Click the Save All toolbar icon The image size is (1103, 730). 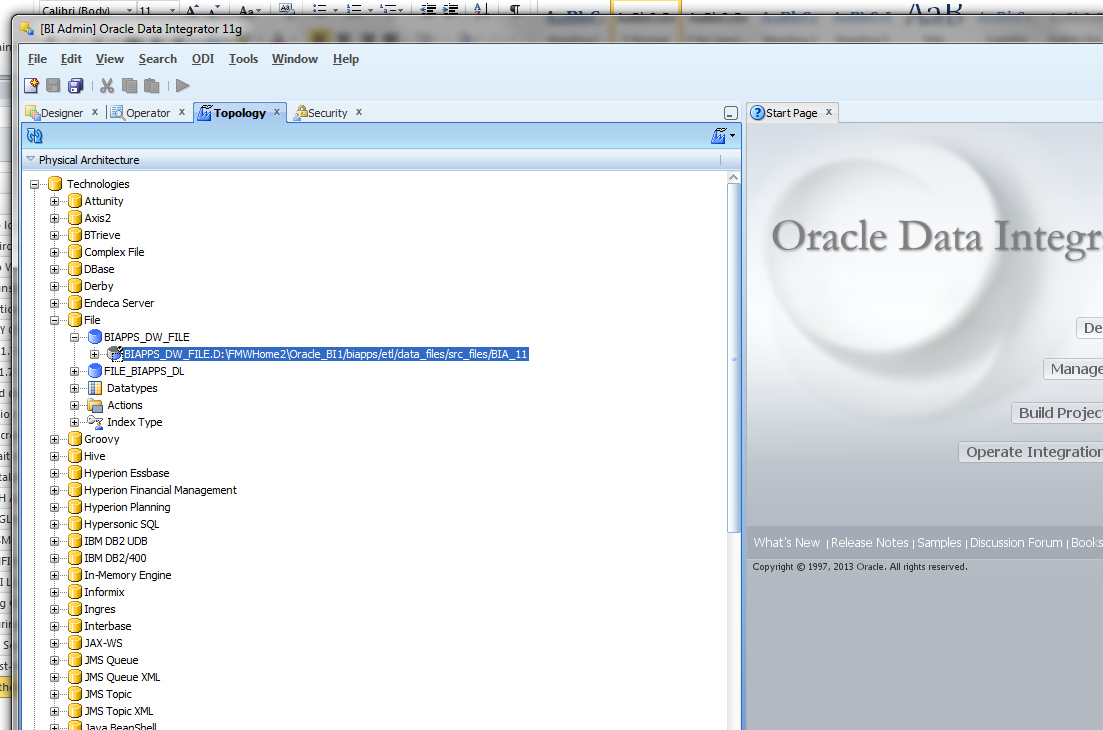click(x=75, y=86)
